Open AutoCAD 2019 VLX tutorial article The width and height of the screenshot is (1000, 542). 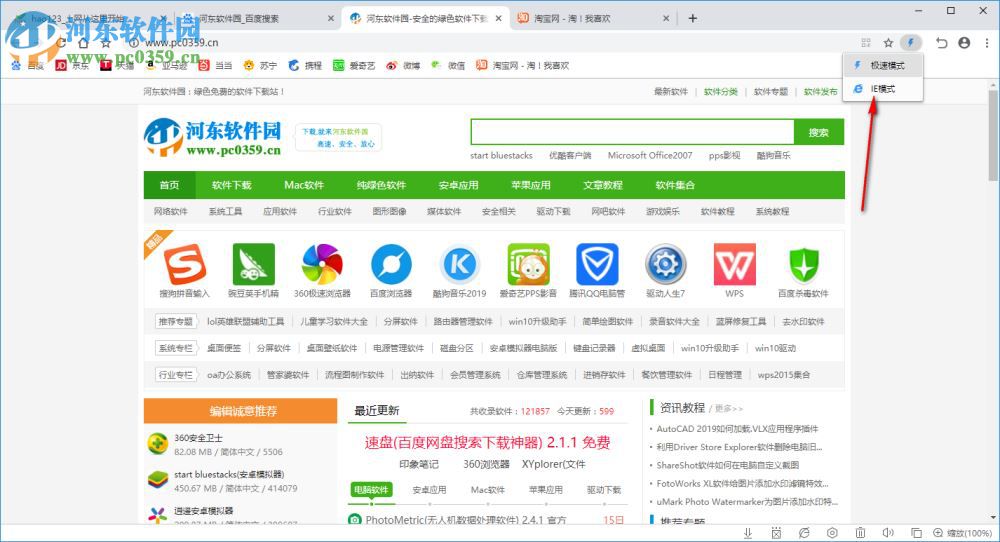[737, 429]
